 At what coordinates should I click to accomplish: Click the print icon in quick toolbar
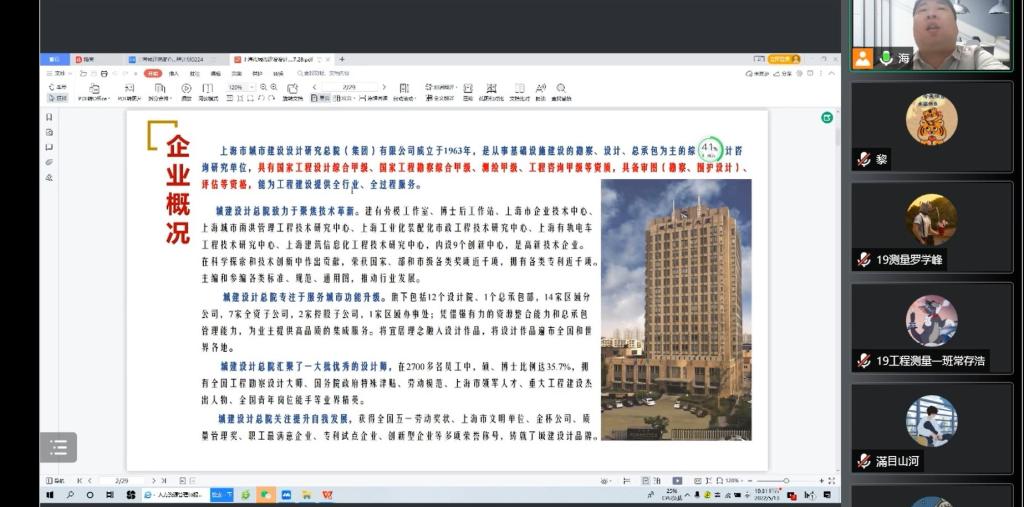pos(103,73)
